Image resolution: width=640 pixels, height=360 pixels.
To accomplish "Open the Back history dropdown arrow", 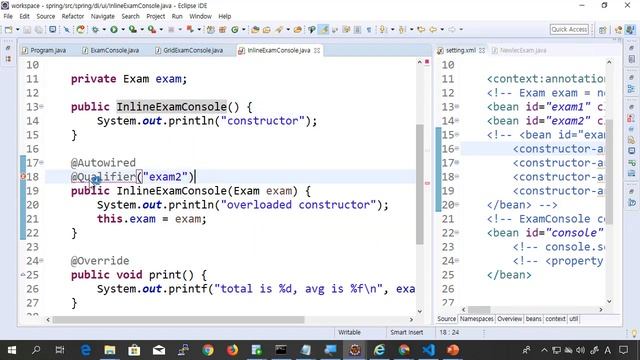I will click(442, 29).
